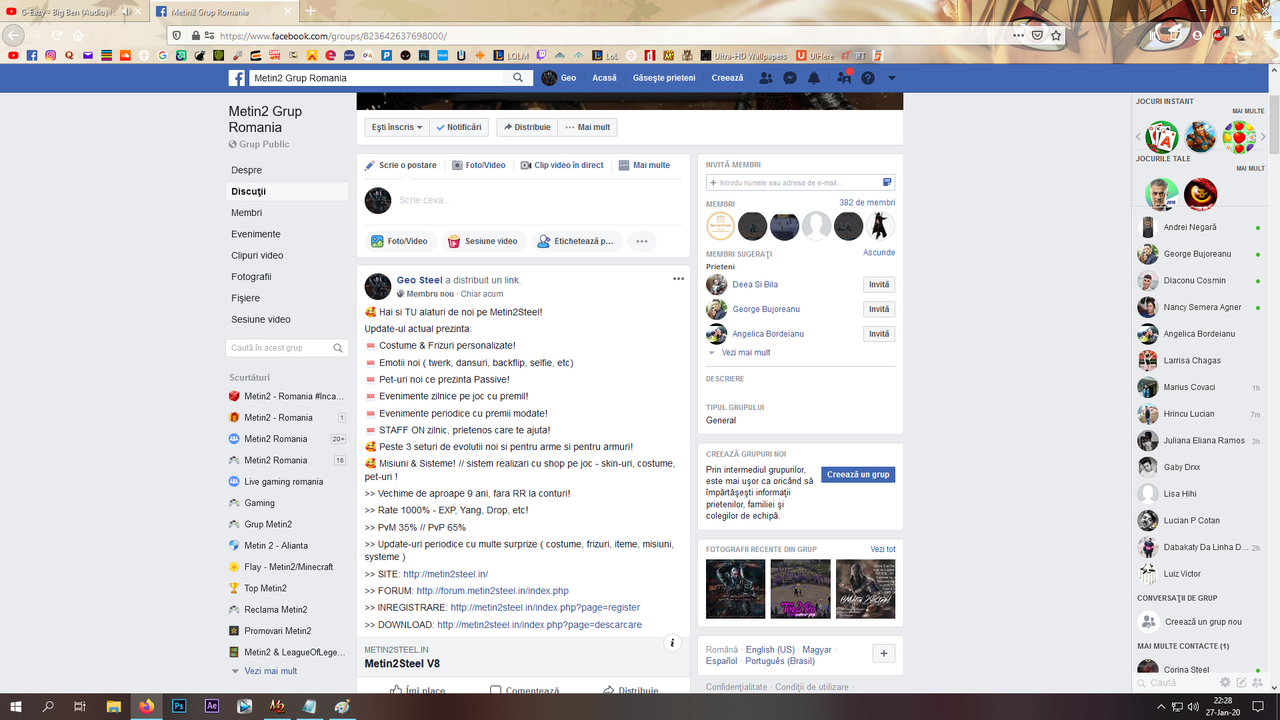Invite George Bujoreanu to the group
The height and width of the screenshot is (720, 1280).
[x=879, y=309]
